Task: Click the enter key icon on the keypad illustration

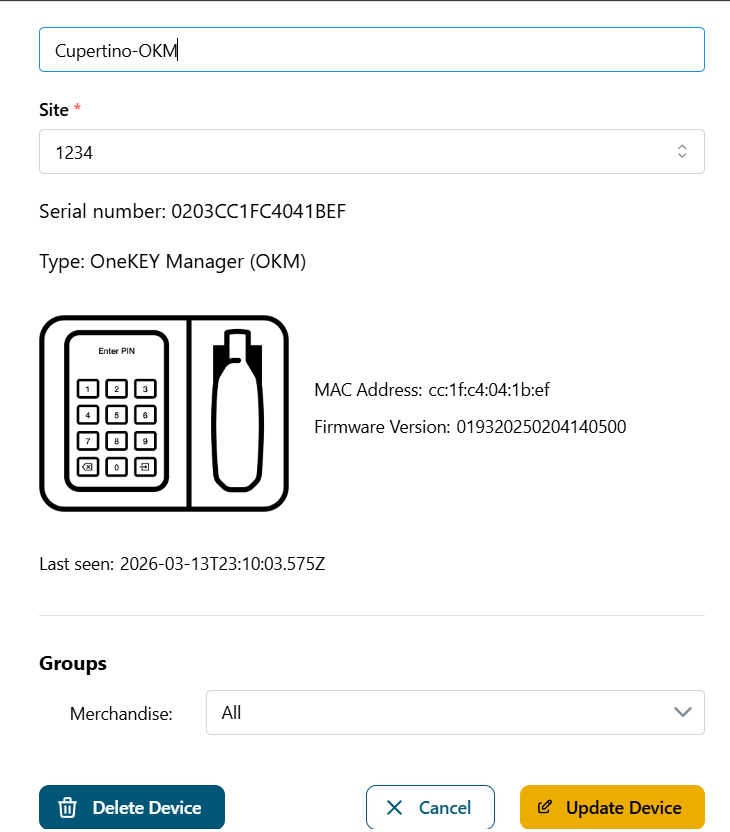Action: click(145, 467)
